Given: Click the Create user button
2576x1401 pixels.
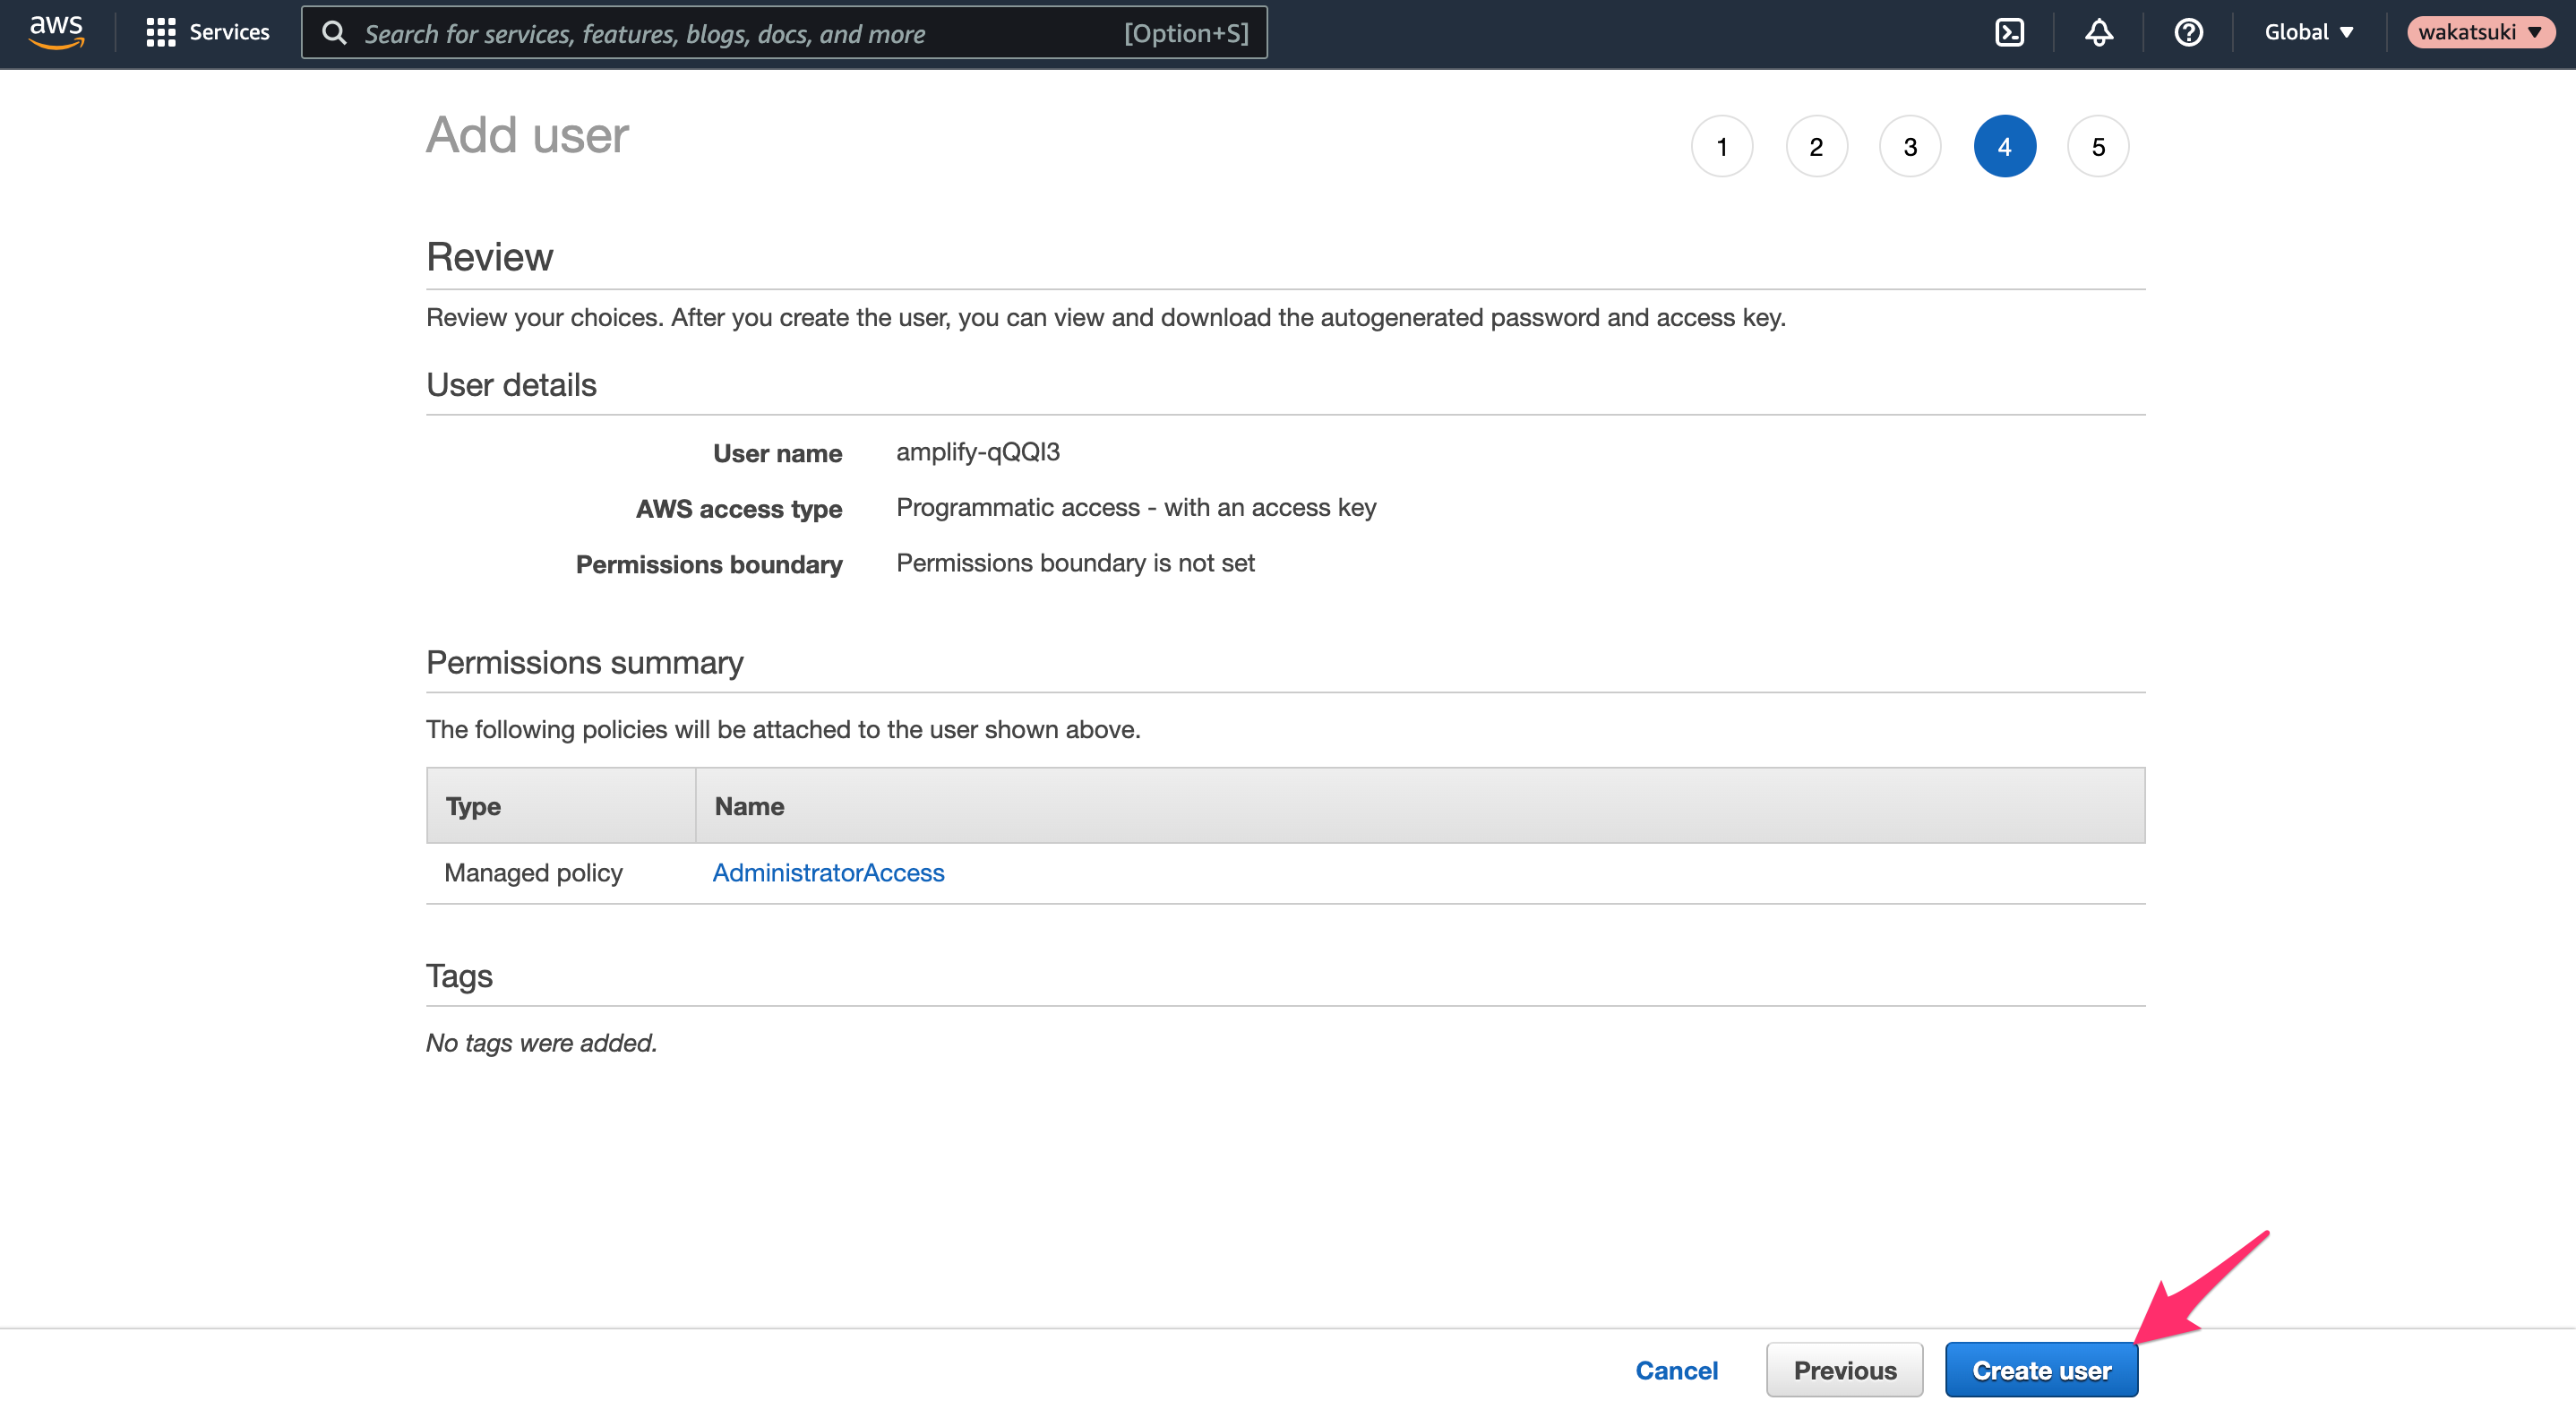Looking at the screenshot, I should click(x=2041, y=1371).
